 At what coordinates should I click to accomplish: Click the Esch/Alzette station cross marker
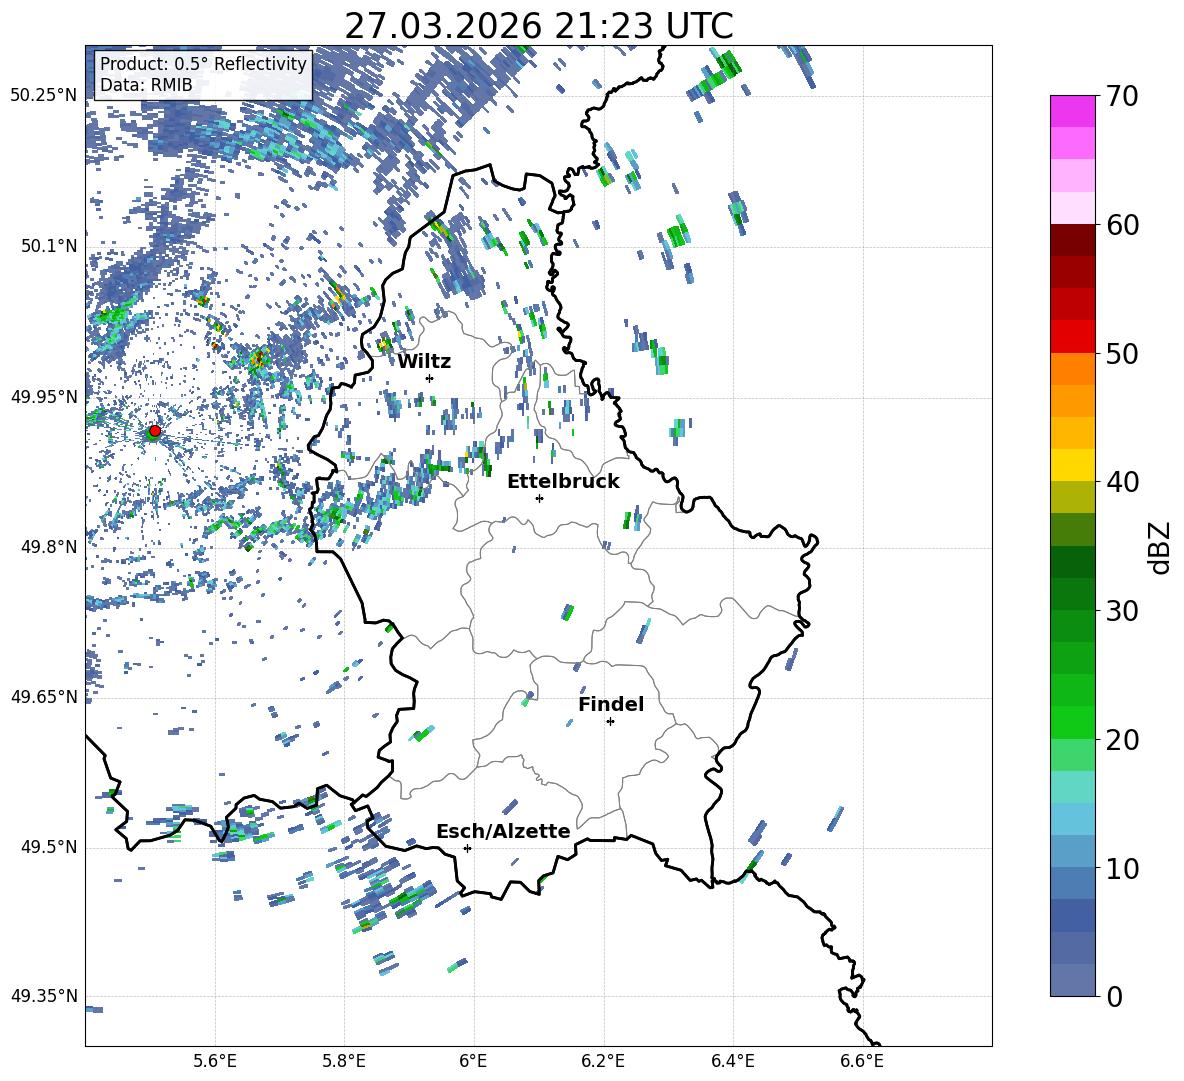click(467, 848)
